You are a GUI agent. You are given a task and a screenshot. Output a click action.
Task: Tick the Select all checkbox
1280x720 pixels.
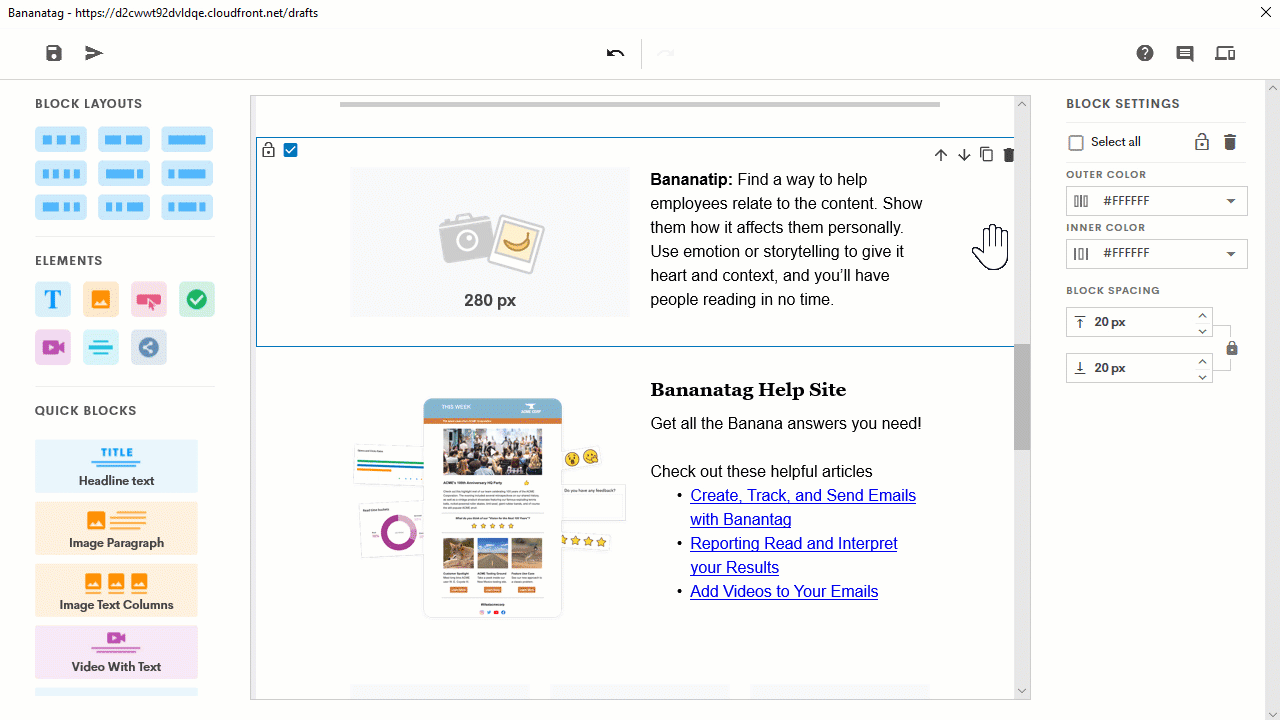click(1076, 142)
